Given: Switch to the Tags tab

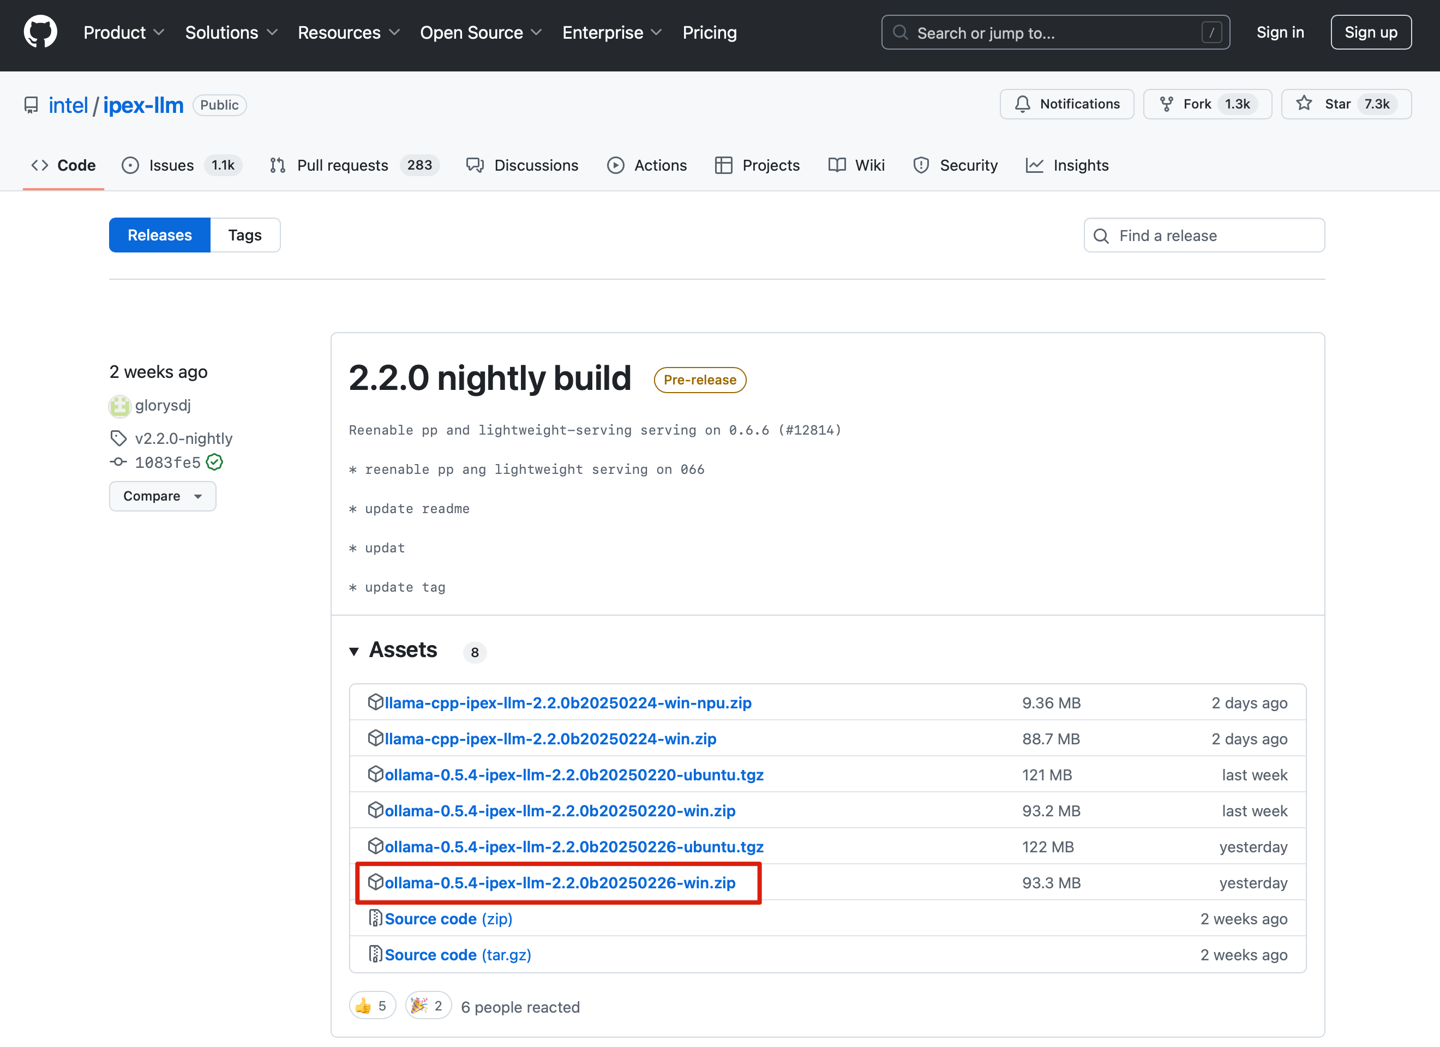Looking at the screenshot, I should pyautogui.click(x=245, y=235).
